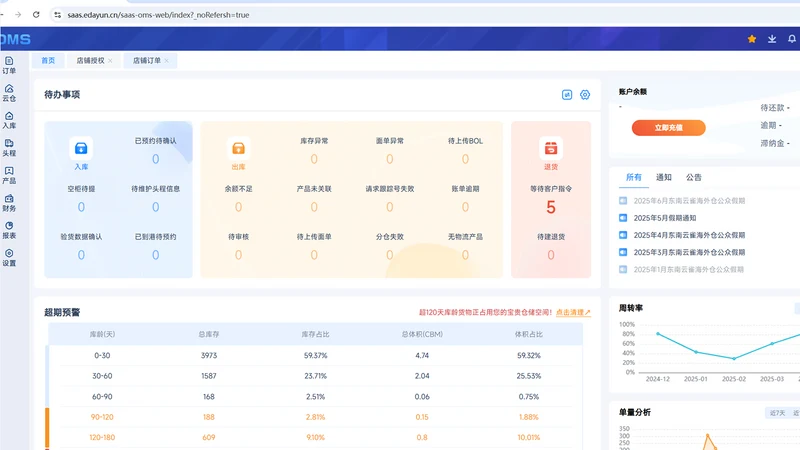
Task: Select the 通知 messages tab
Action: [x=664, y=177]
